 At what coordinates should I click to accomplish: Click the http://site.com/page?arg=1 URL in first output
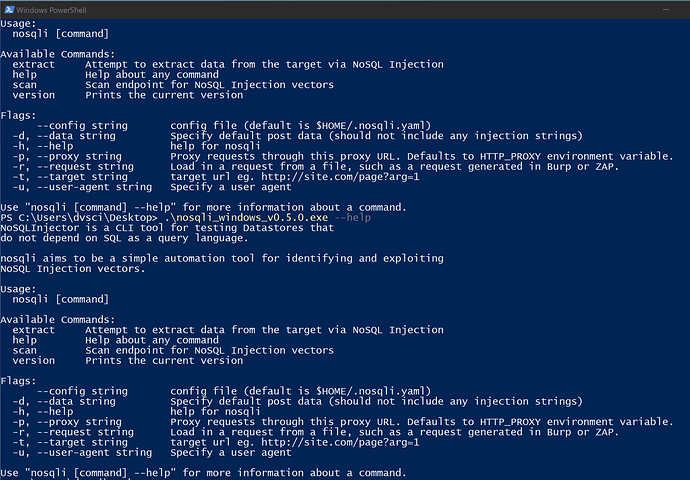340,177
